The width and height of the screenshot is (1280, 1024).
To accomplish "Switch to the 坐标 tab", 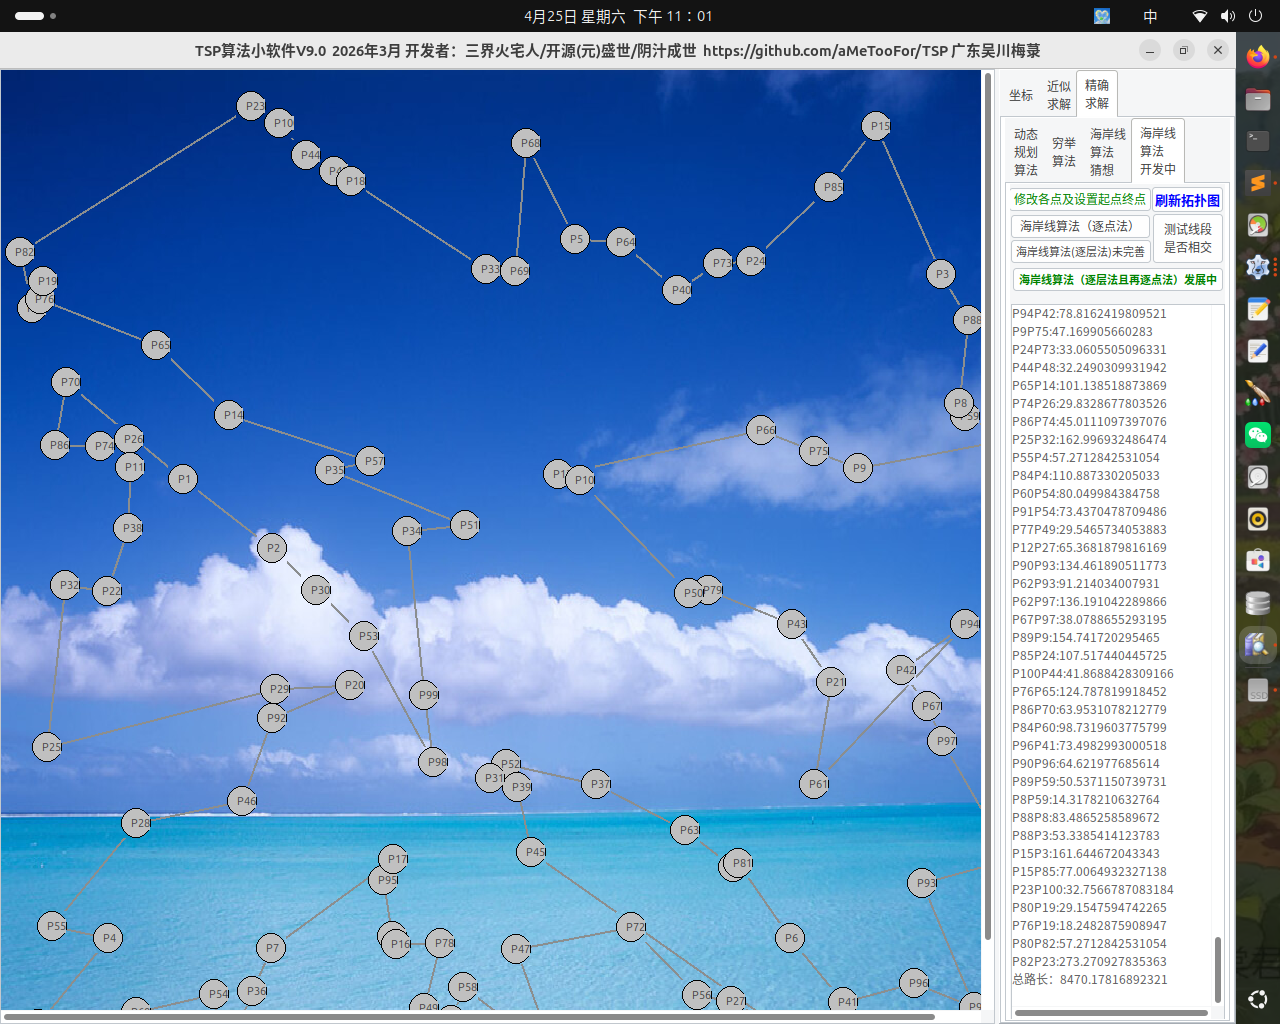I will 1021,95.
